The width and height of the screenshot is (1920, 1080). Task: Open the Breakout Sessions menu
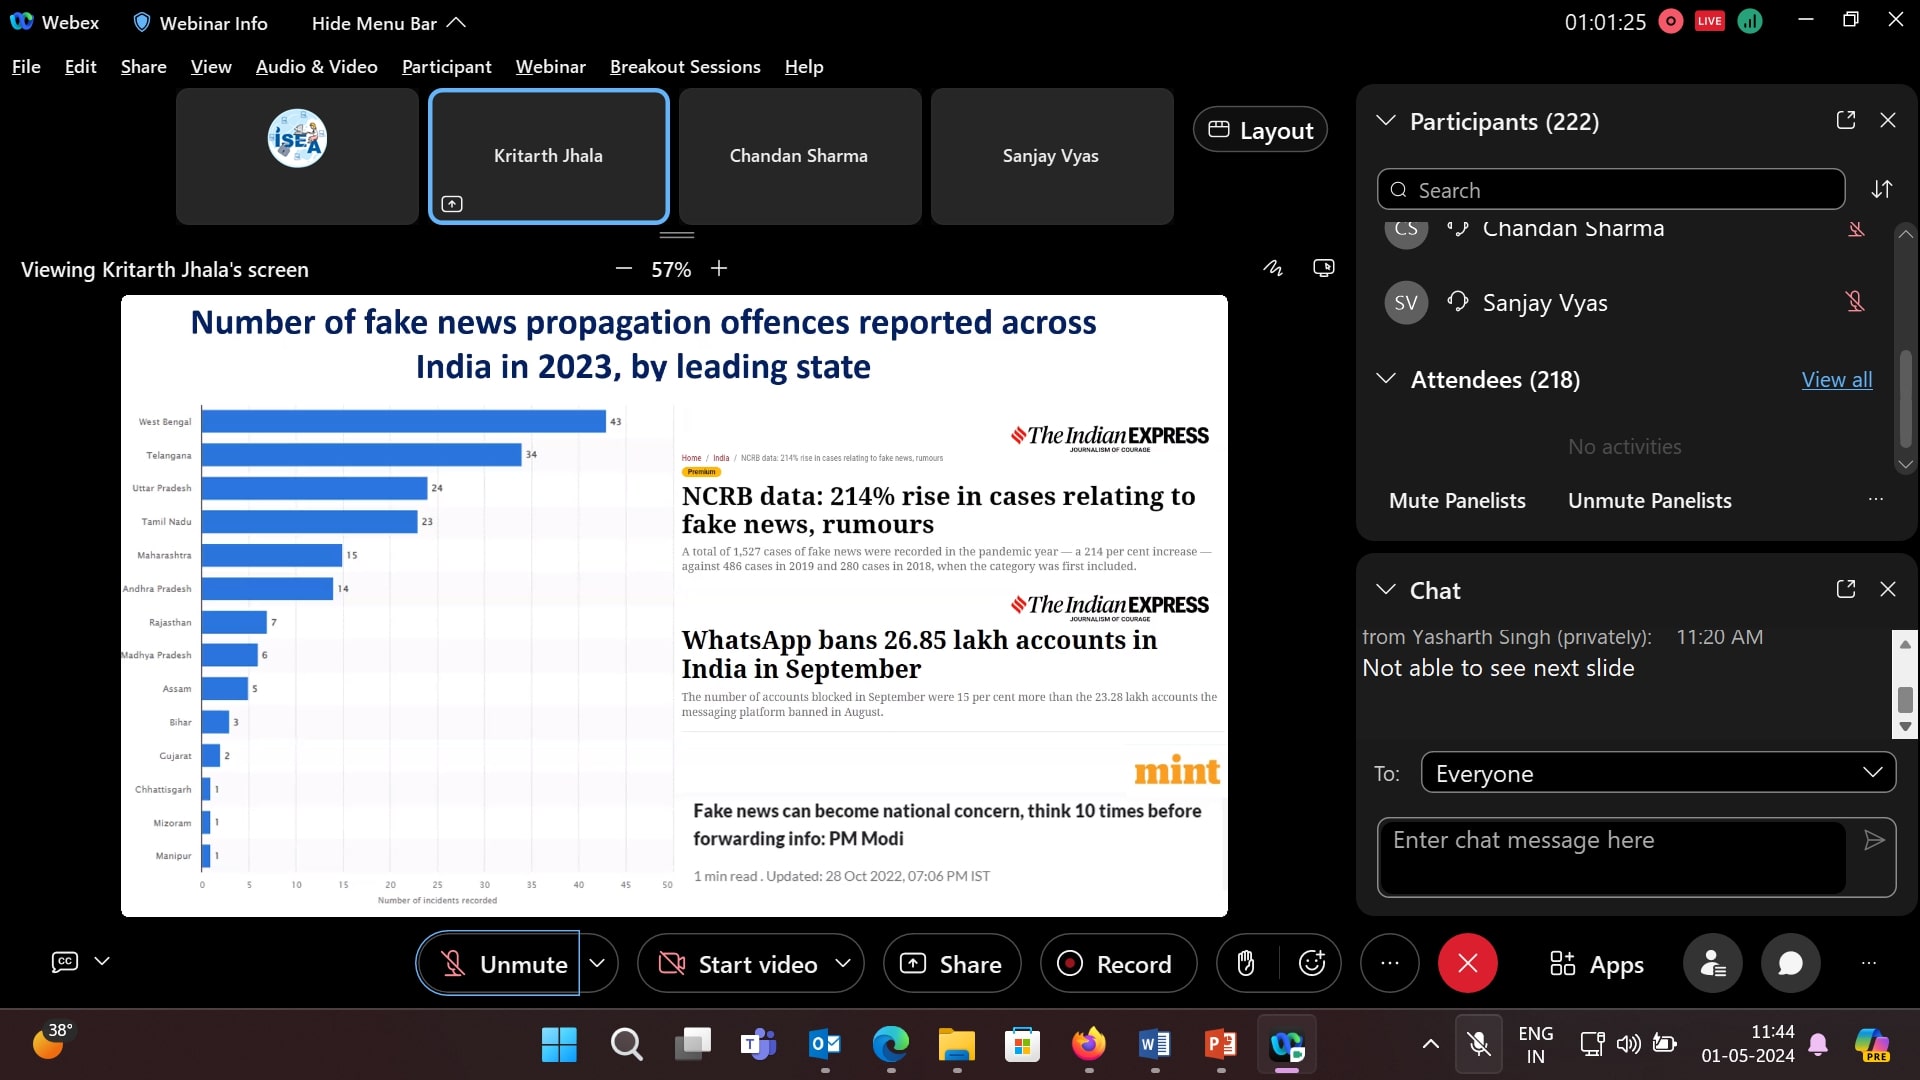pos(685,66)
